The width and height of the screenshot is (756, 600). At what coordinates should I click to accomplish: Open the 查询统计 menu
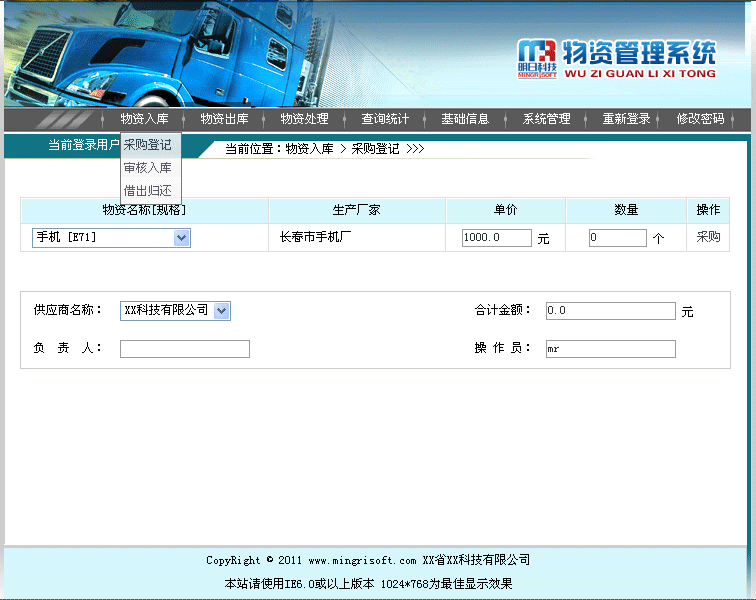pos(385,119)
